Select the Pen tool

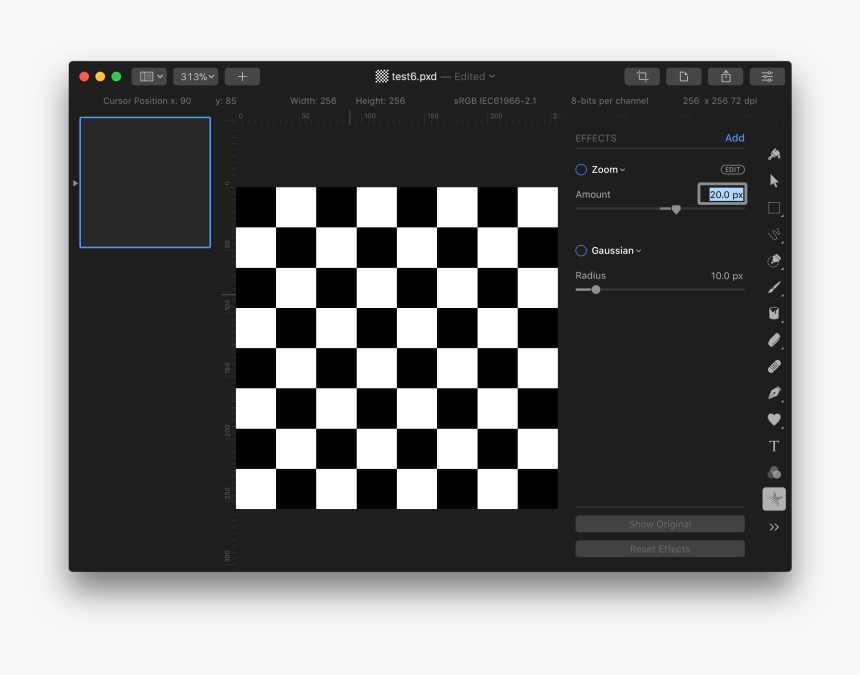[x=774, y=393]
